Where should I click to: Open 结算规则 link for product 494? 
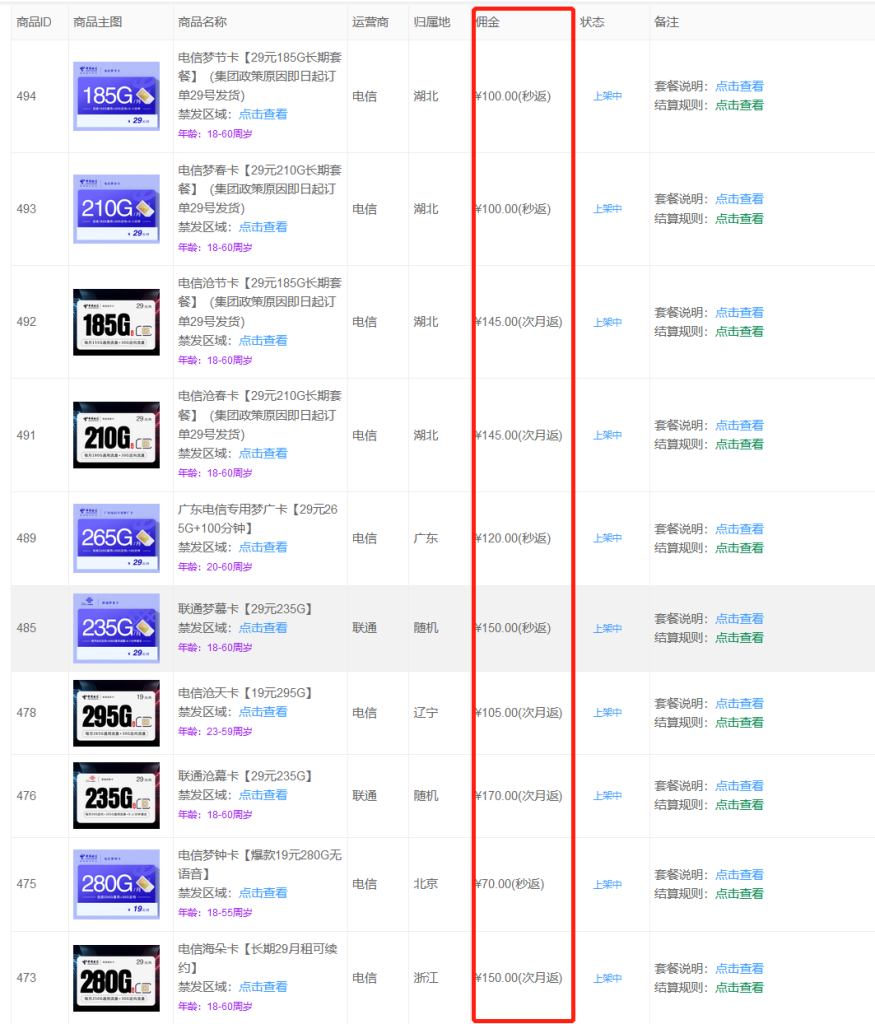739,105
